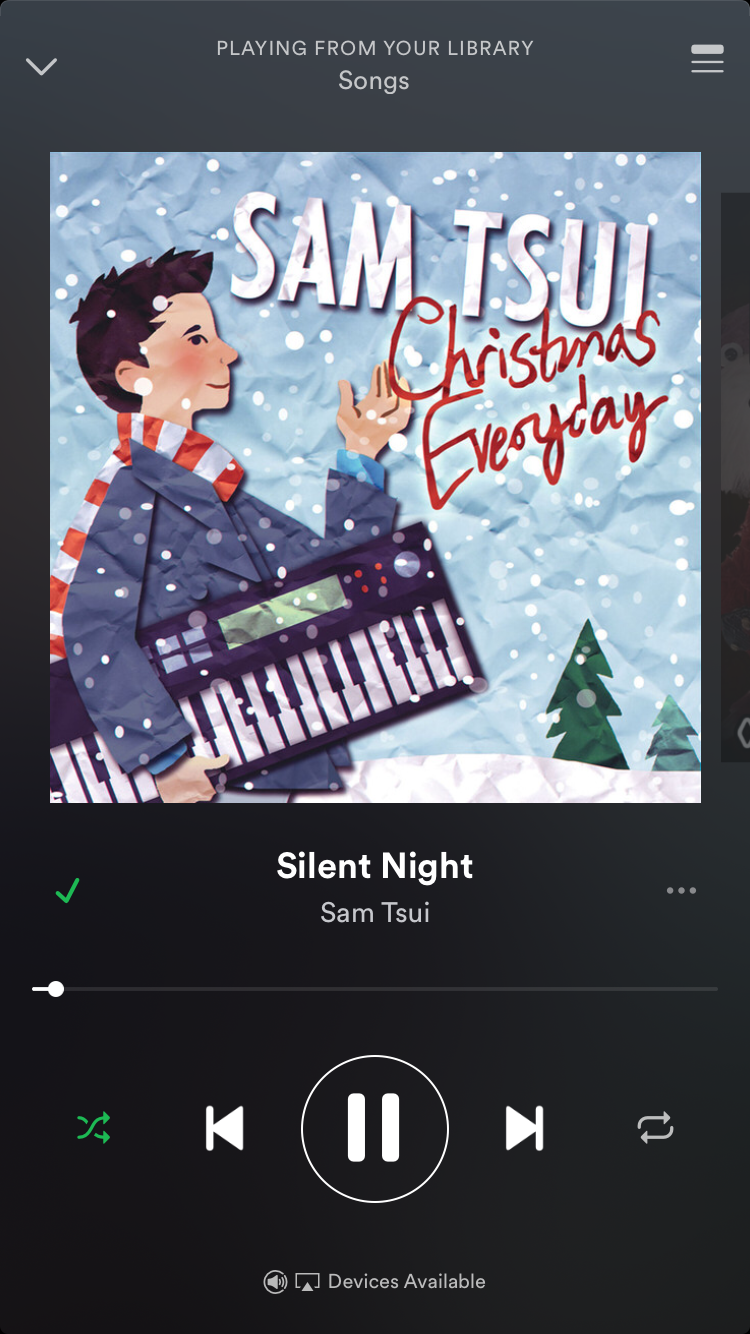Viewport: 750px width, 1334px height.
Task: Toggle shuffle mode off
Action: 94,1128
